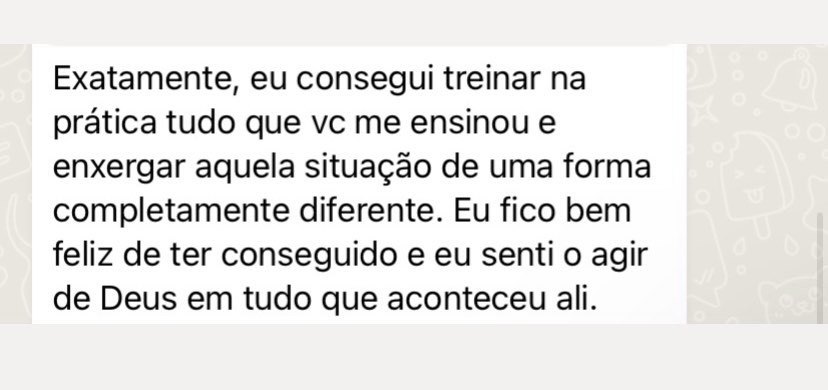Click the word "enxergar" in the message
The height and width of the screenshot is (390, 828).
click(x=119, y=169)
